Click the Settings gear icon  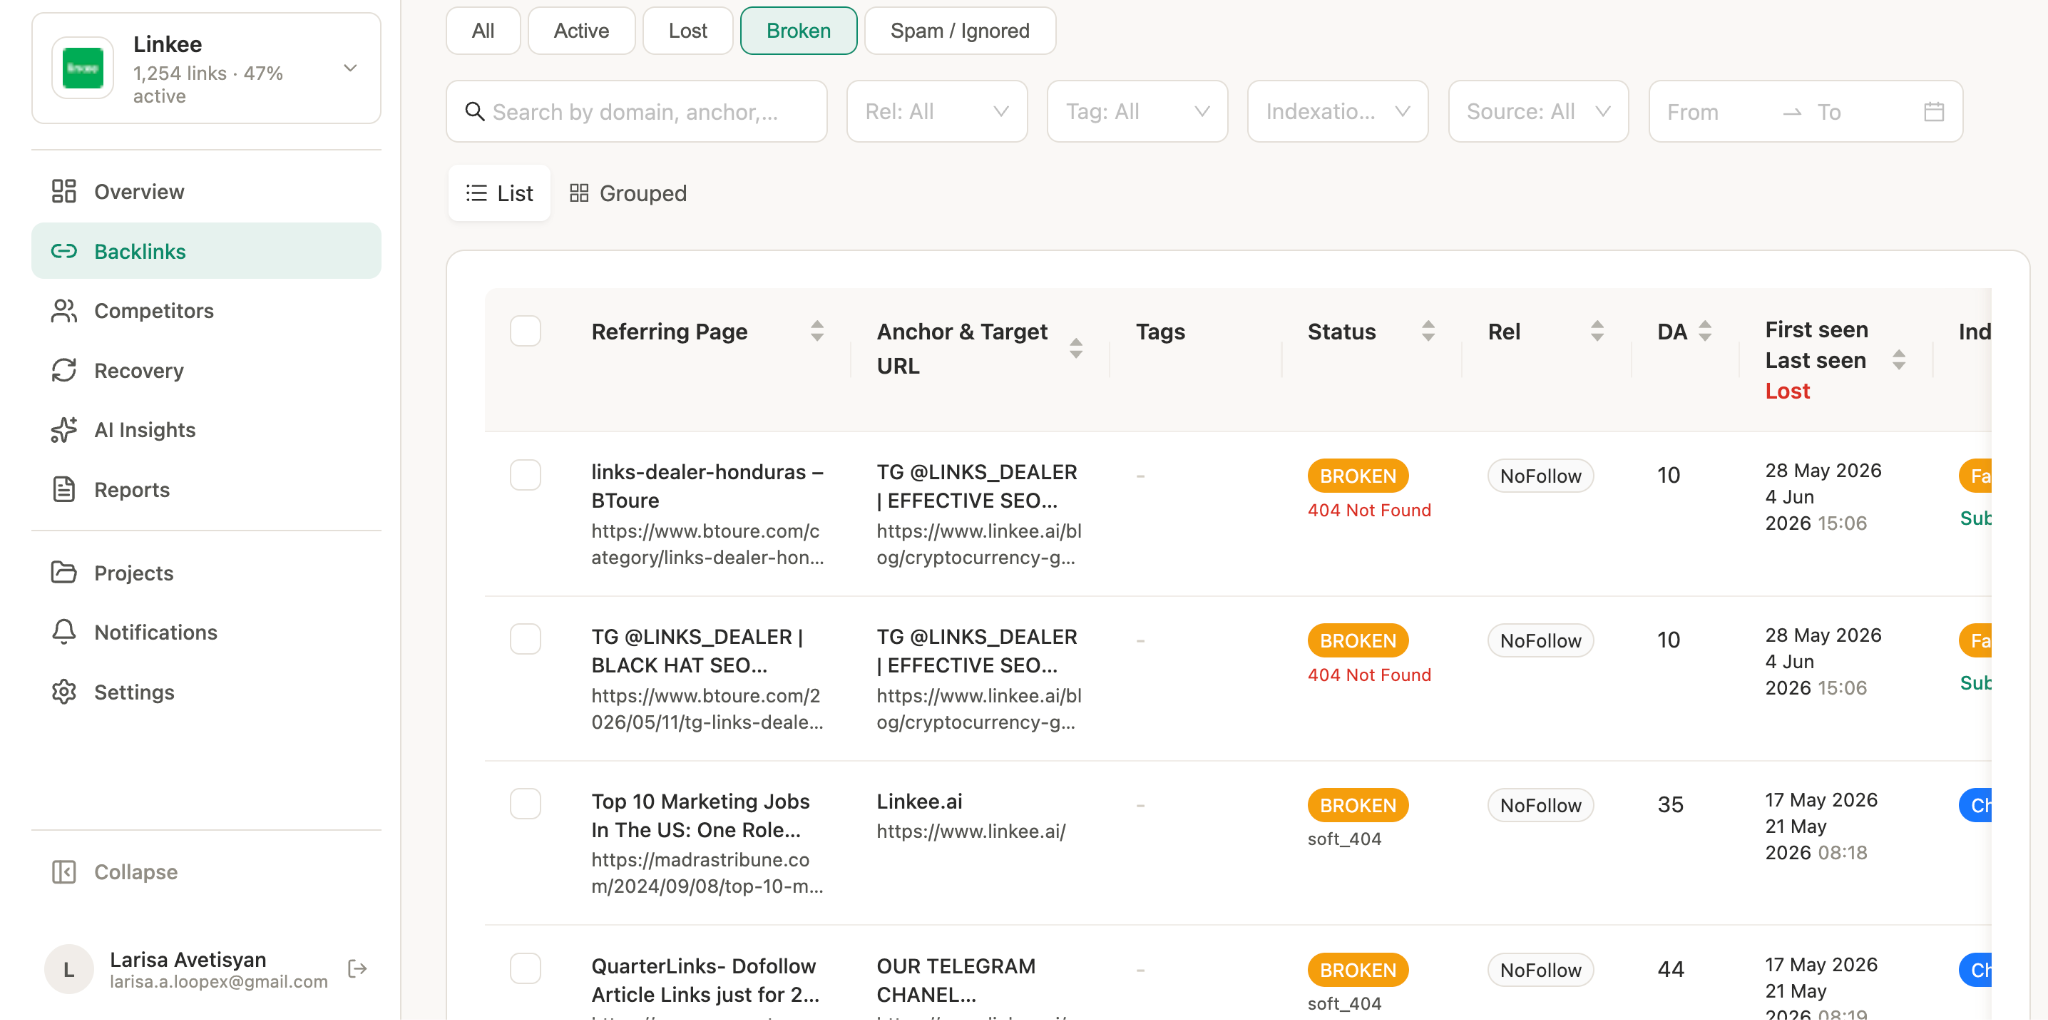coord(64,692)
